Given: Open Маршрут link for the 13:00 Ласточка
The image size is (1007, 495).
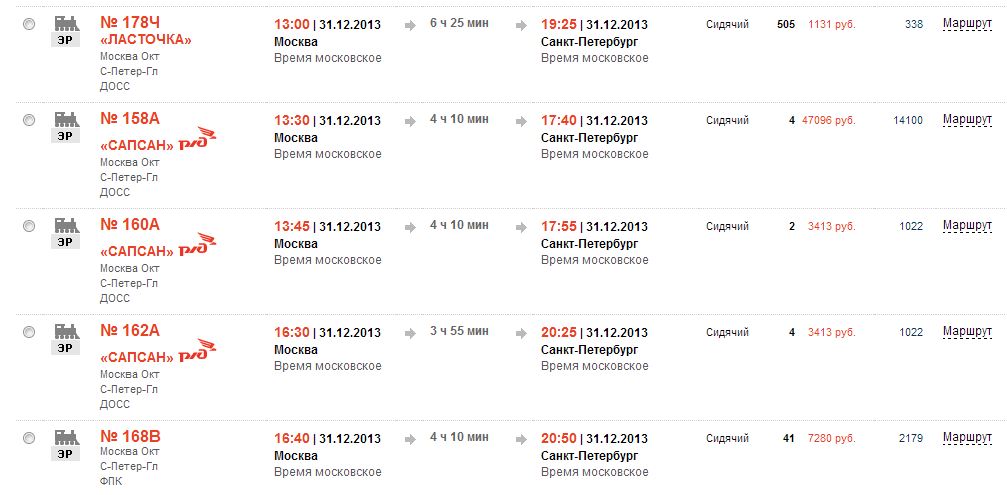Looking at the screenshot, I should pyautogui.click(x=967, y=24).
